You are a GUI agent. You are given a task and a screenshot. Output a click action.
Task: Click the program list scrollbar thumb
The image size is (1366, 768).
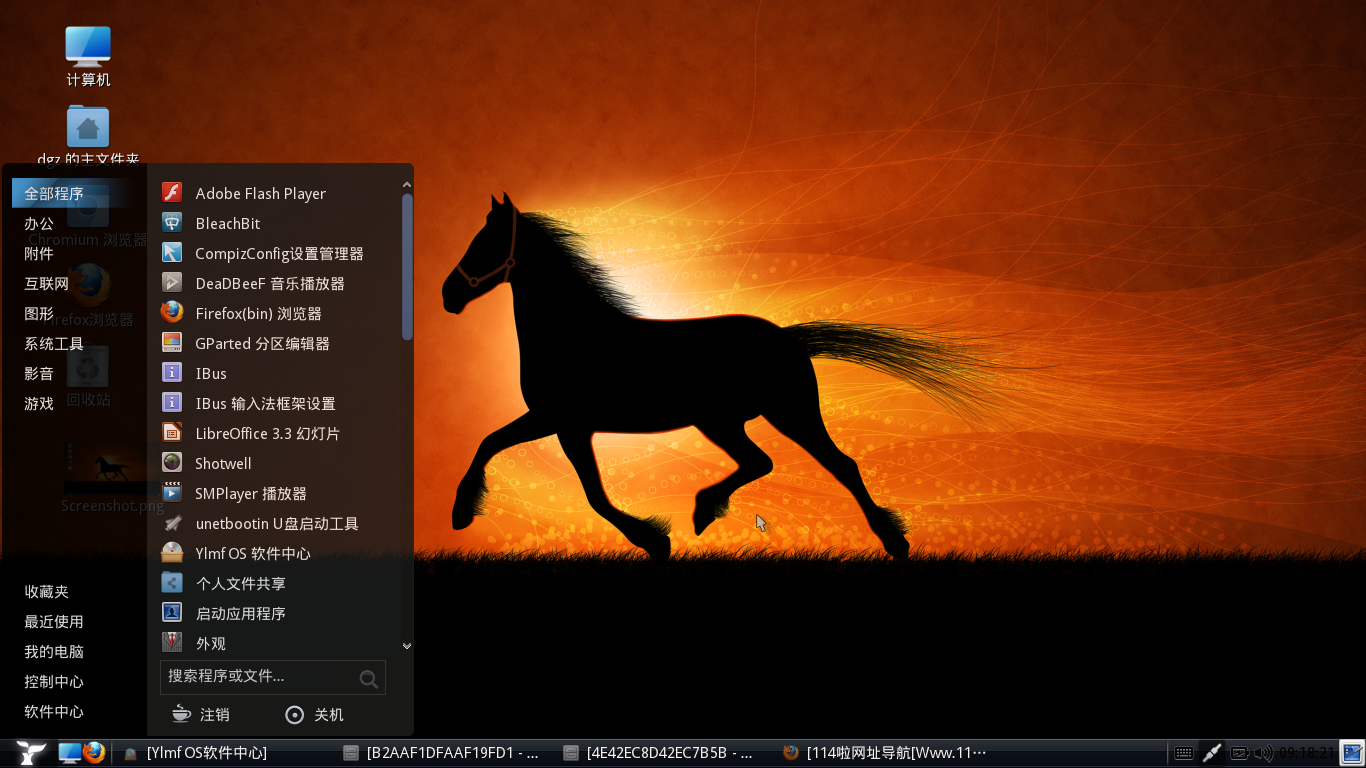[x=407, y=266]
